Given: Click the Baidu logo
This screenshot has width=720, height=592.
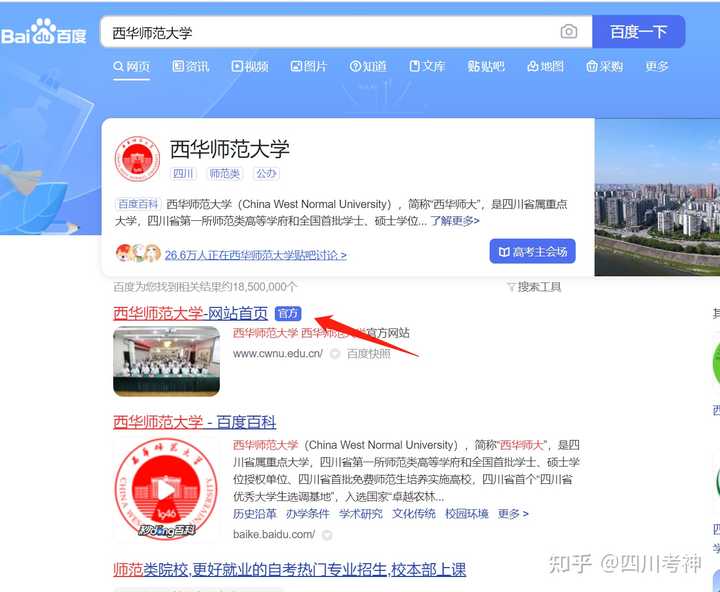Looking at the screenshot, I should click(44, 31).
